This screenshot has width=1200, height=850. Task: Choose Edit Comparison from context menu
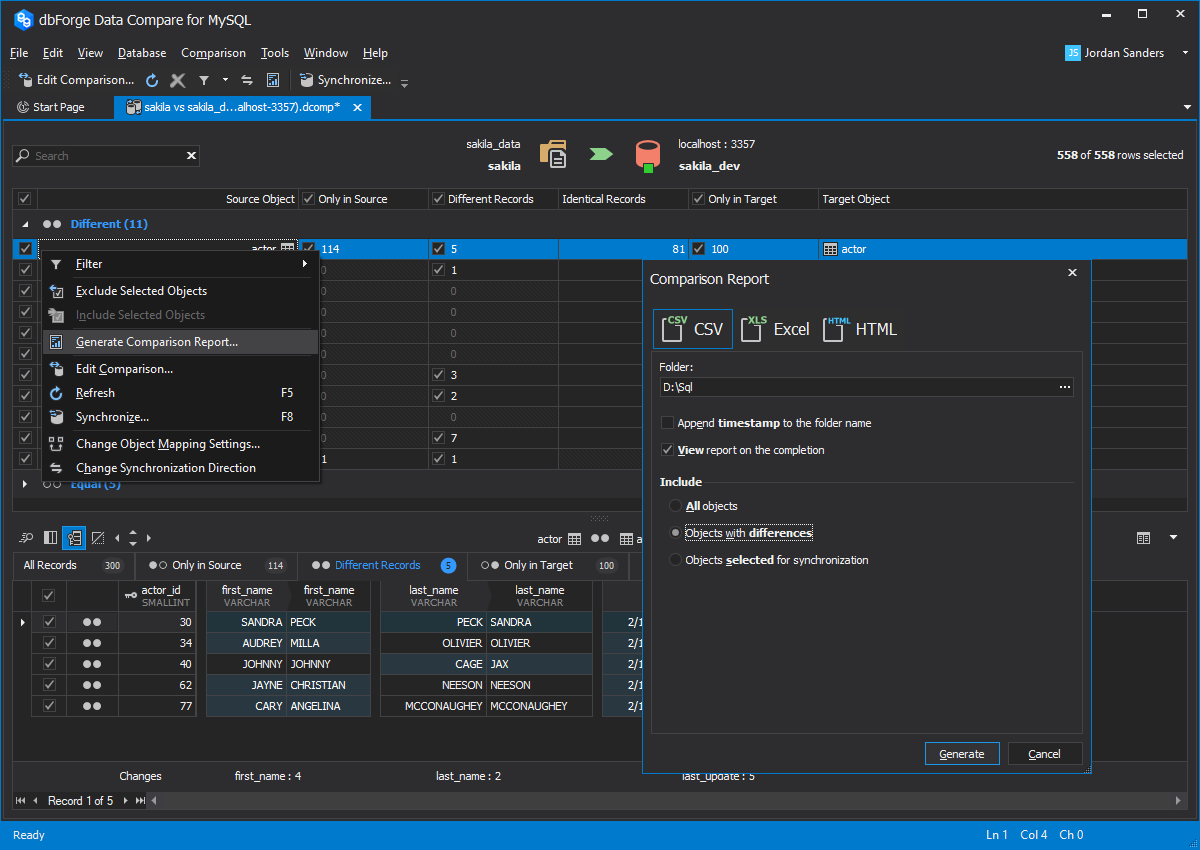pos(180,369)
